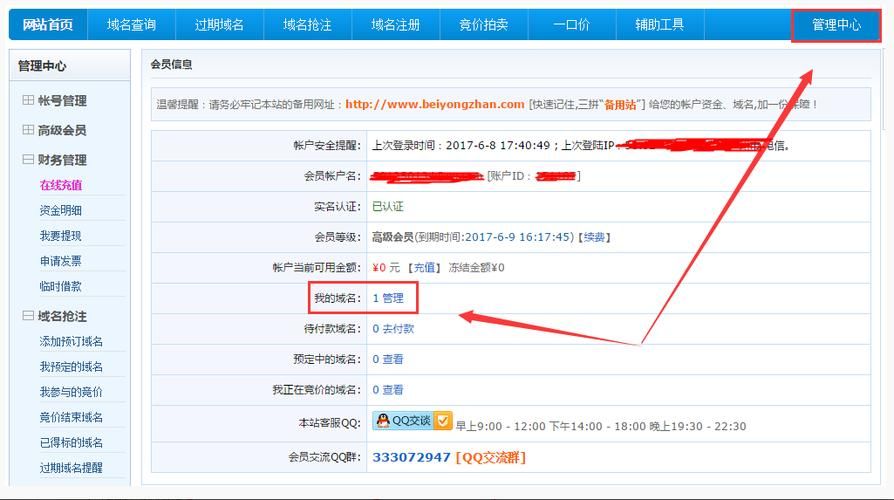
Task: Click the [QQ交流群] link
Action: (x=491, y=457)
